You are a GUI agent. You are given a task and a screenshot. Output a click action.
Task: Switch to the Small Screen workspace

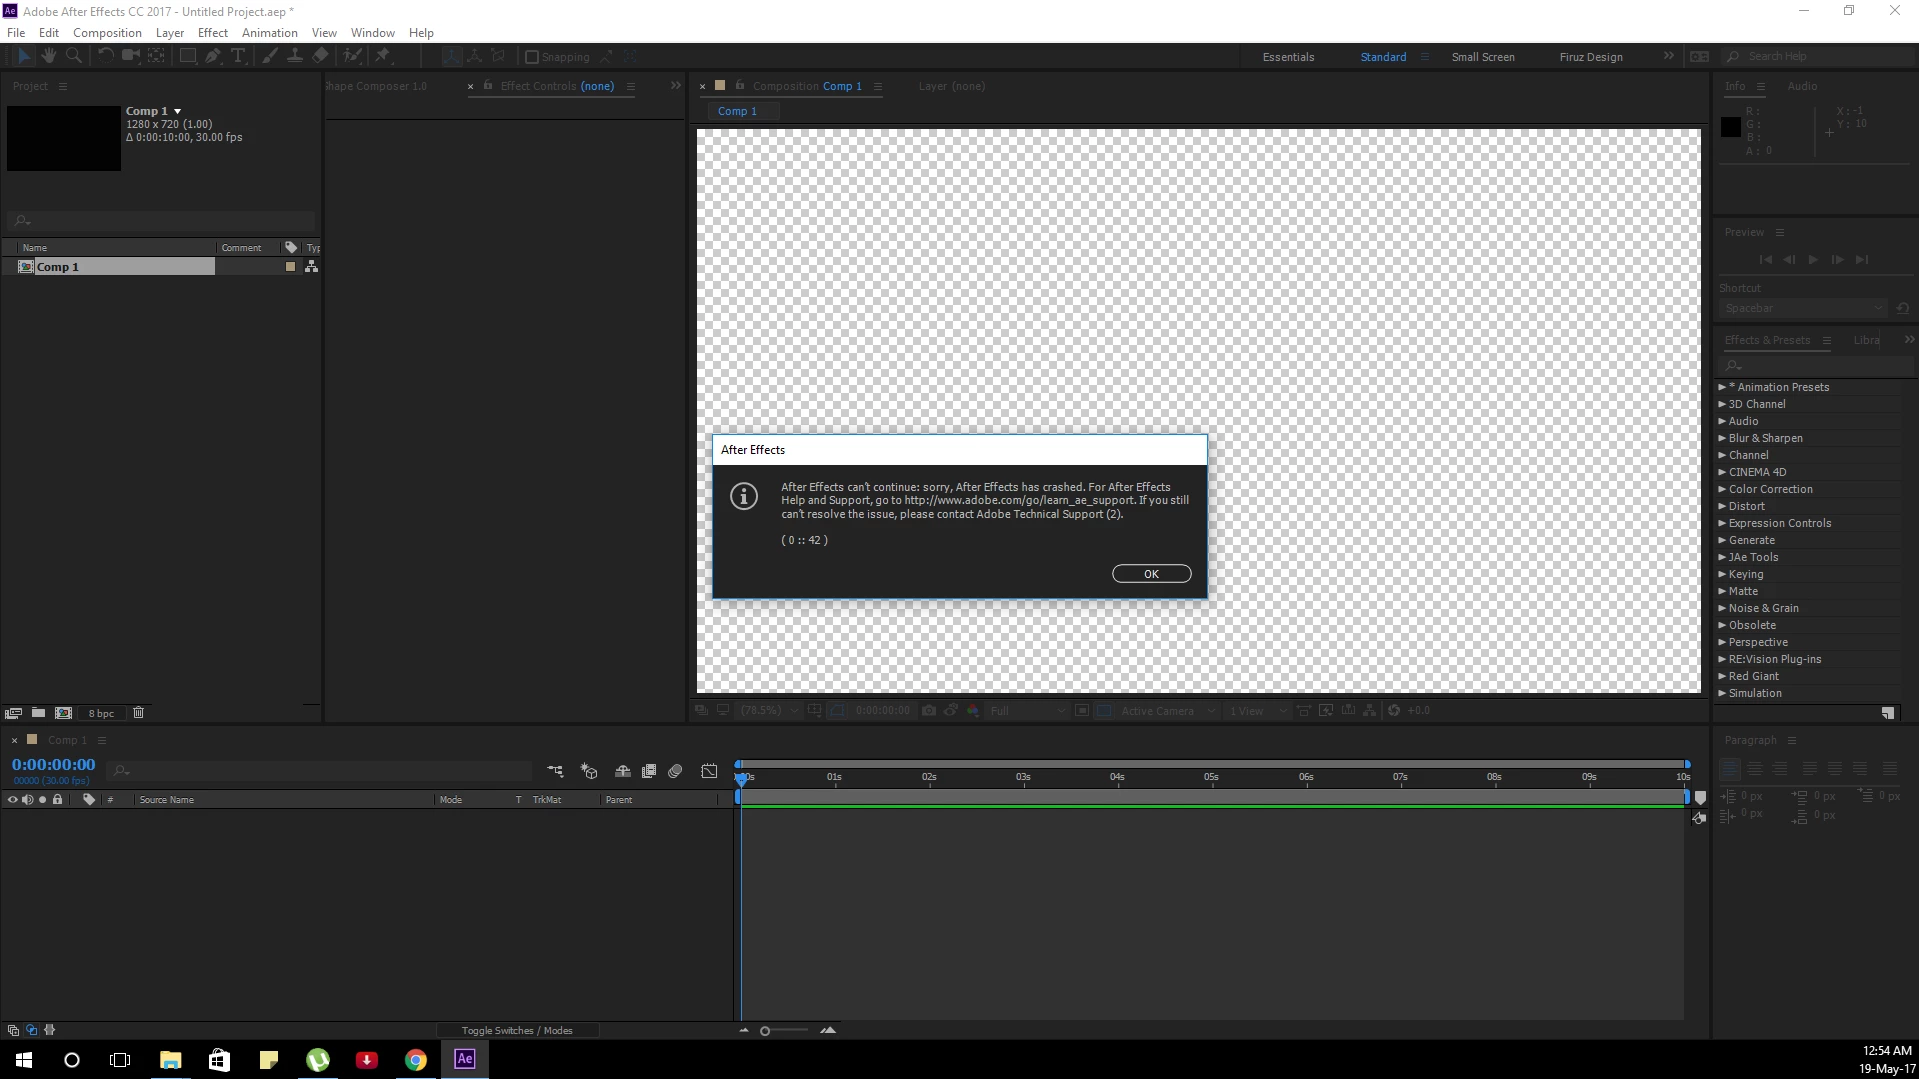pyautogui.click(x=1483, y=57)
